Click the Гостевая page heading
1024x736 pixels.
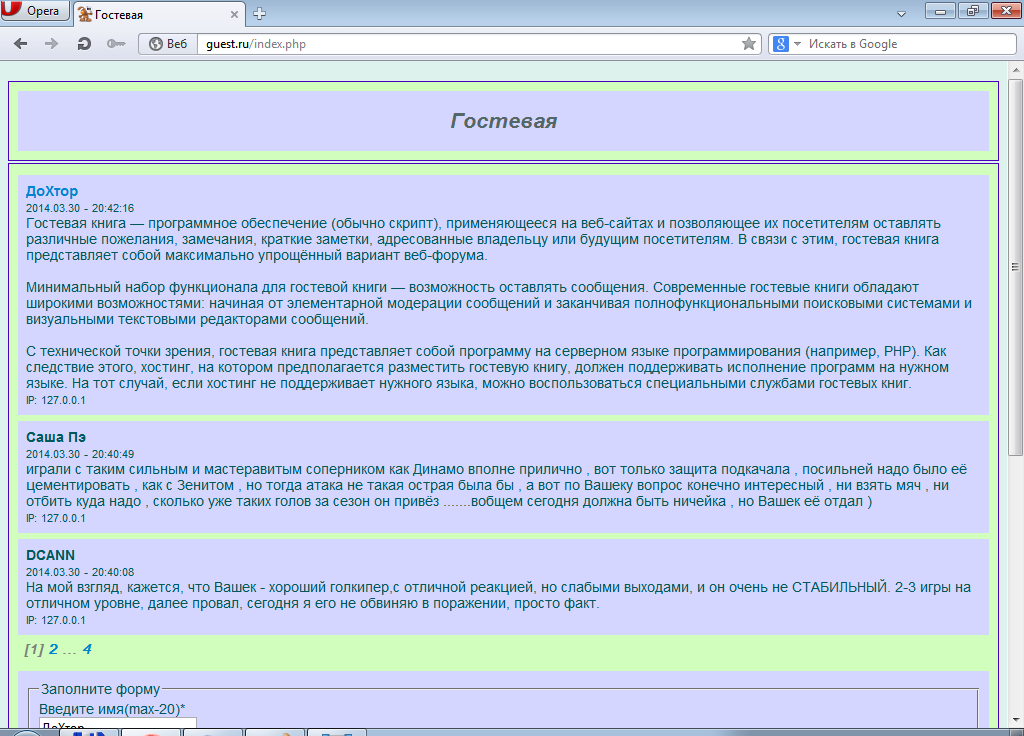pos(504,121)
